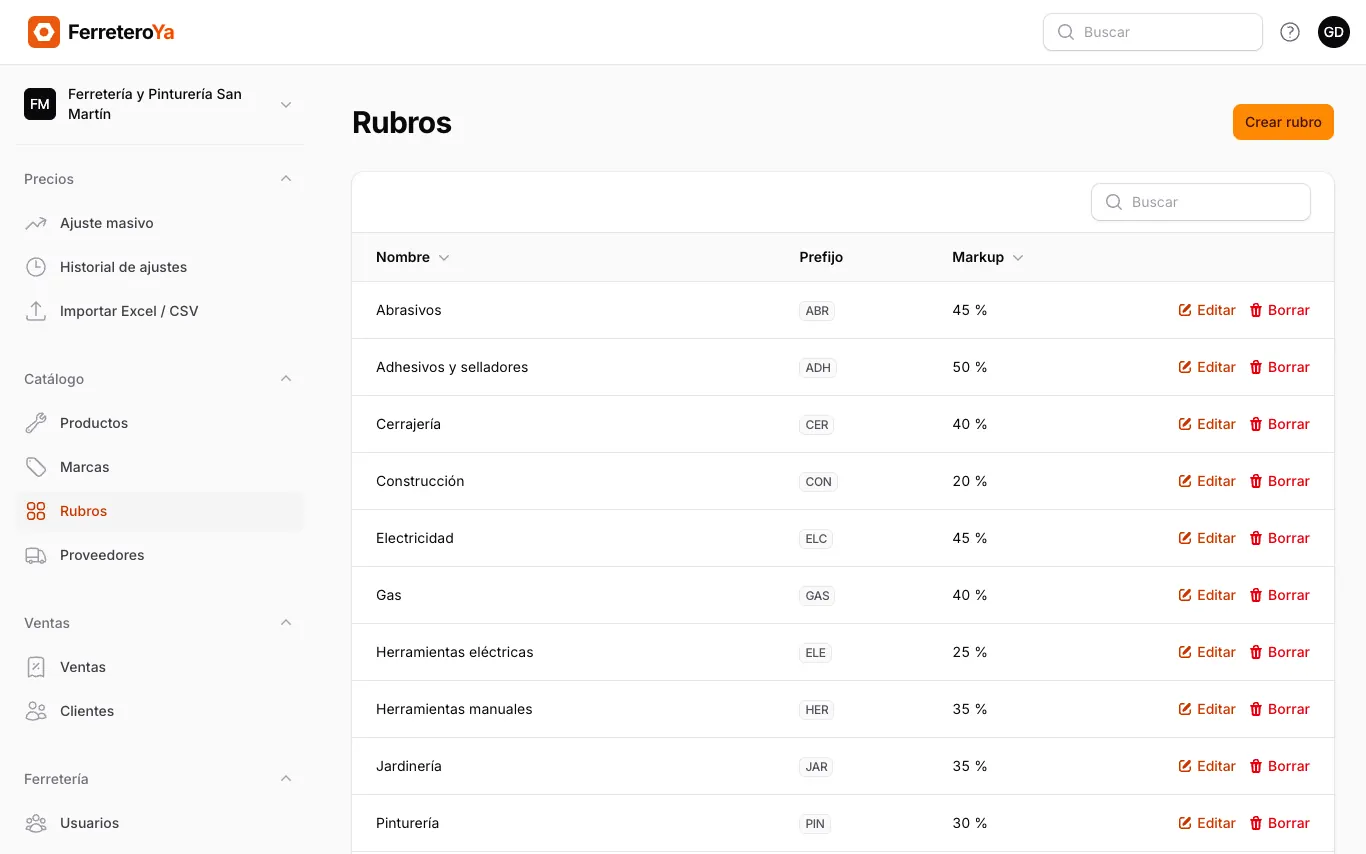The height and width of the screenshot is (854, 1366).
Task: Click the 50 % markup value
Action: coord(970,367)
